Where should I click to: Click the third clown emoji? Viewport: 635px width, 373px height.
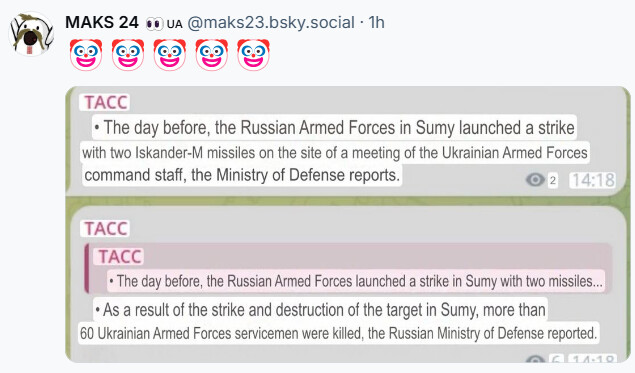pos(170,55)
